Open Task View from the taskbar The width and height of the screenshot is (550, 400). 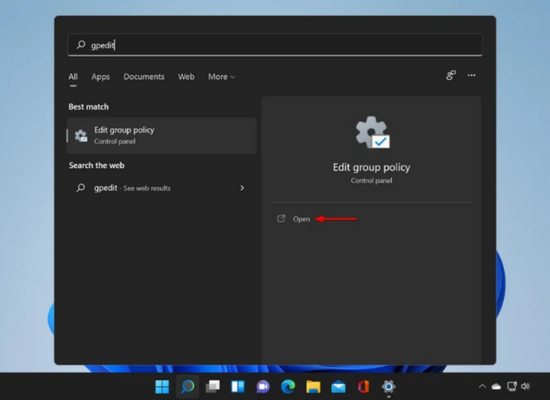pos(213,387)
